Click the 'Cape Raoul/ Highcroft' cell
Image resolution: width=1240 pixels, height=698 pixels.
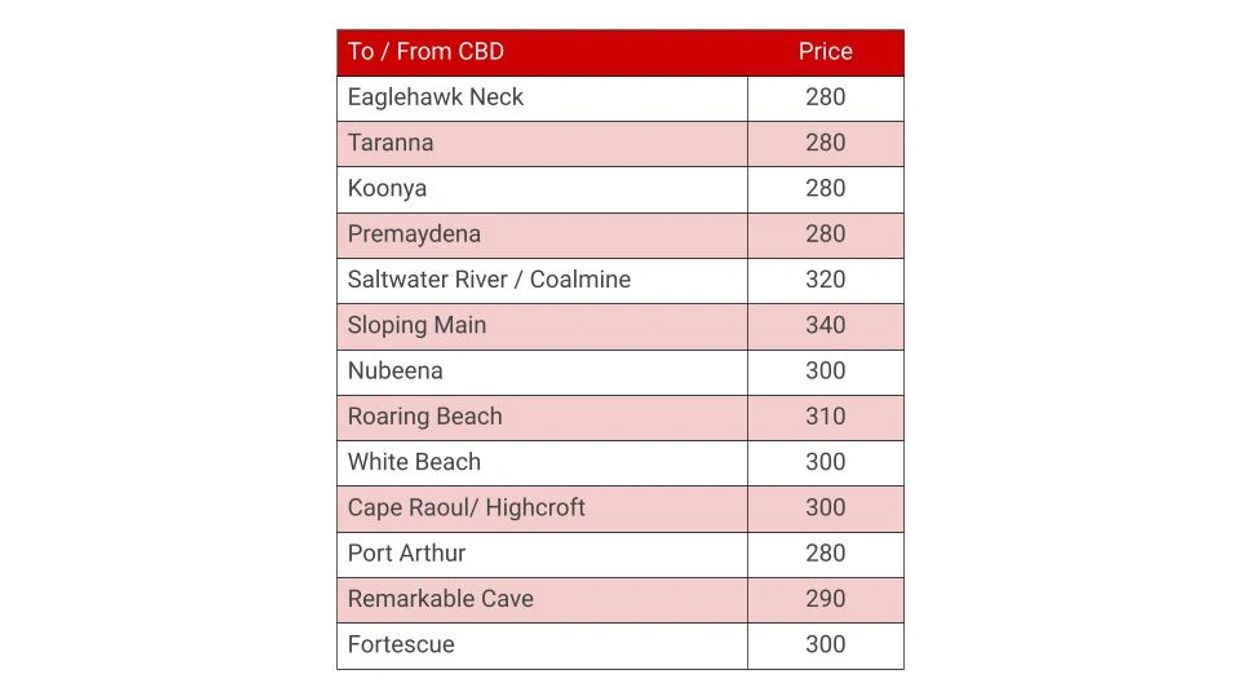tap(467, 508)
